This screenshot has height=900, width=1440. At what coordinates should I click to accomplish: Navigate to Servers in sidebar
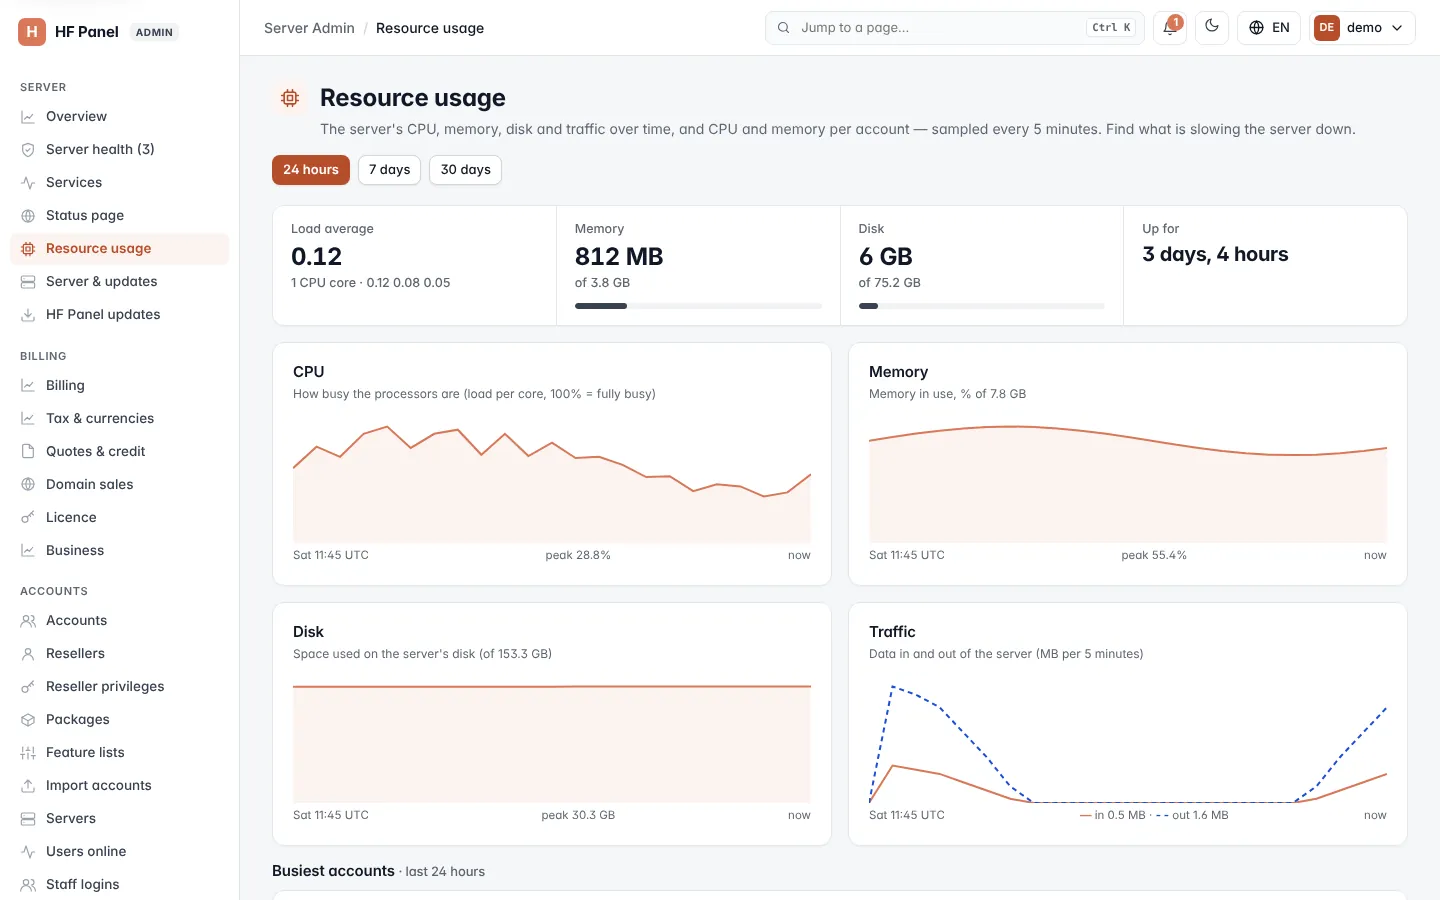(119, 819)
